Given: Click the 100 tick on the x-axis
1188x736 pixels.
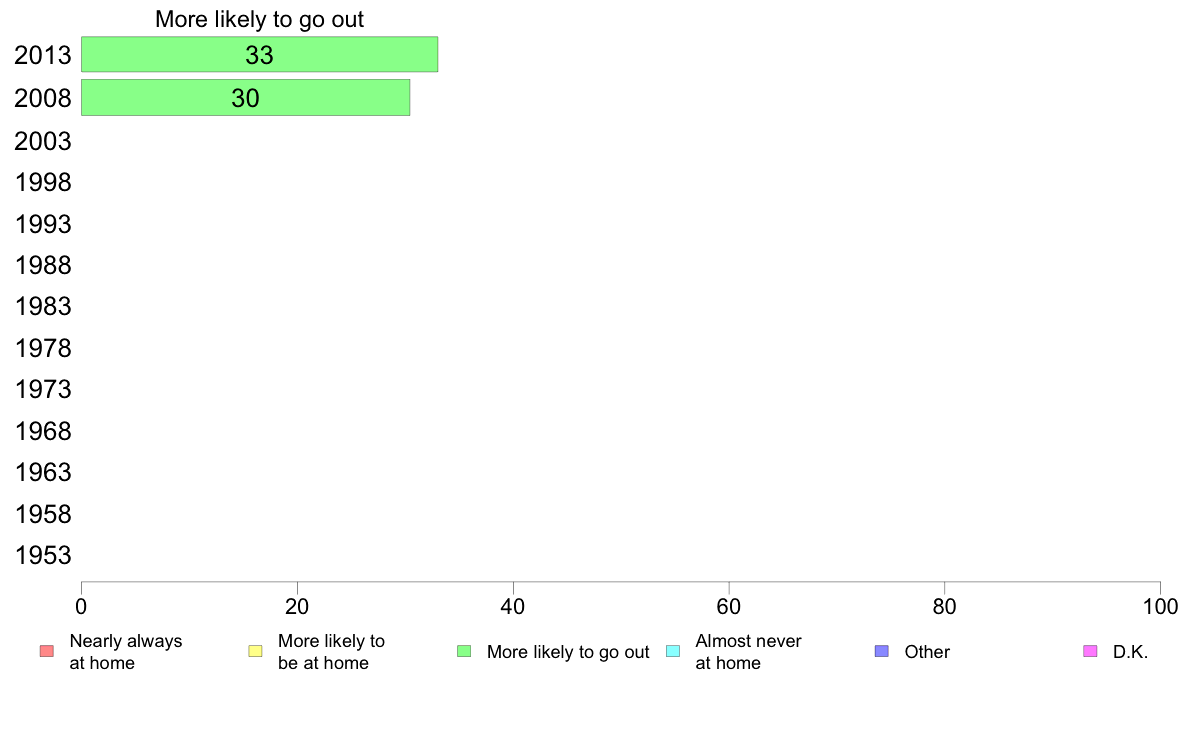Looking at the screenshot, I should [1160, 606].
